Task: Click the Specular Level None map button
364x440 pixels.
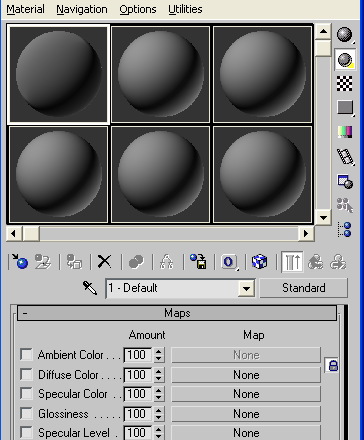Action: tap(246, 433)
